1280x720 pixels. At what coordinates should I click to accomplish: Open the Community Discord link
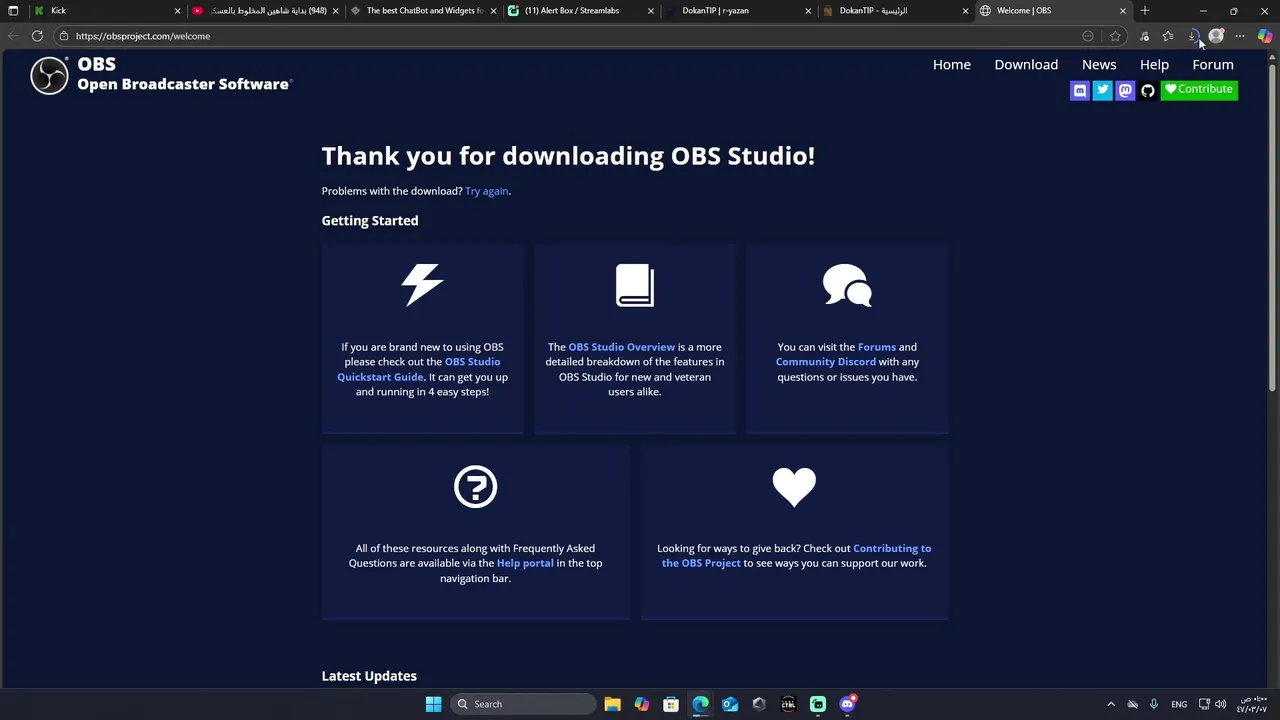point(826,362)
